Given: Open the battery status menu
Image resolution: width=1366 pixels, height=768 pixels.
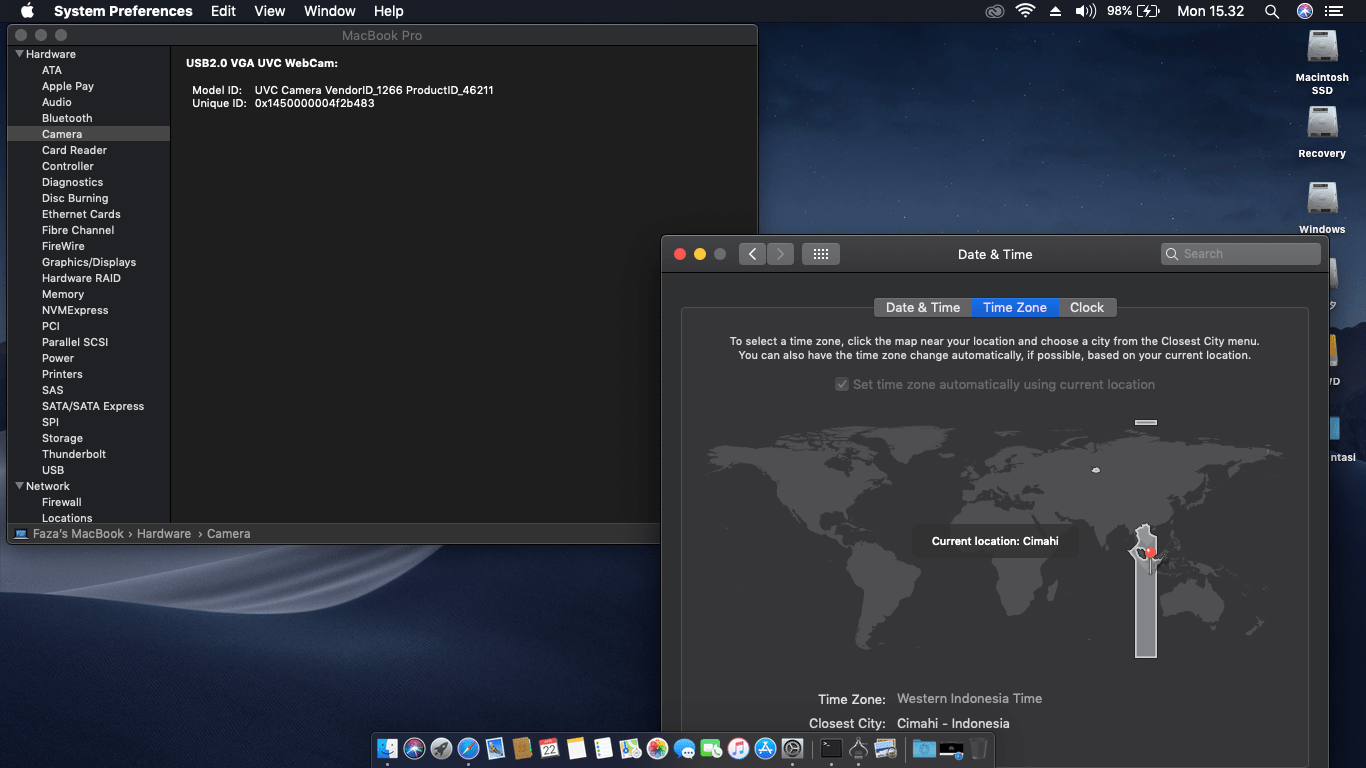Looking at the screenshot, I should 1133,11.
